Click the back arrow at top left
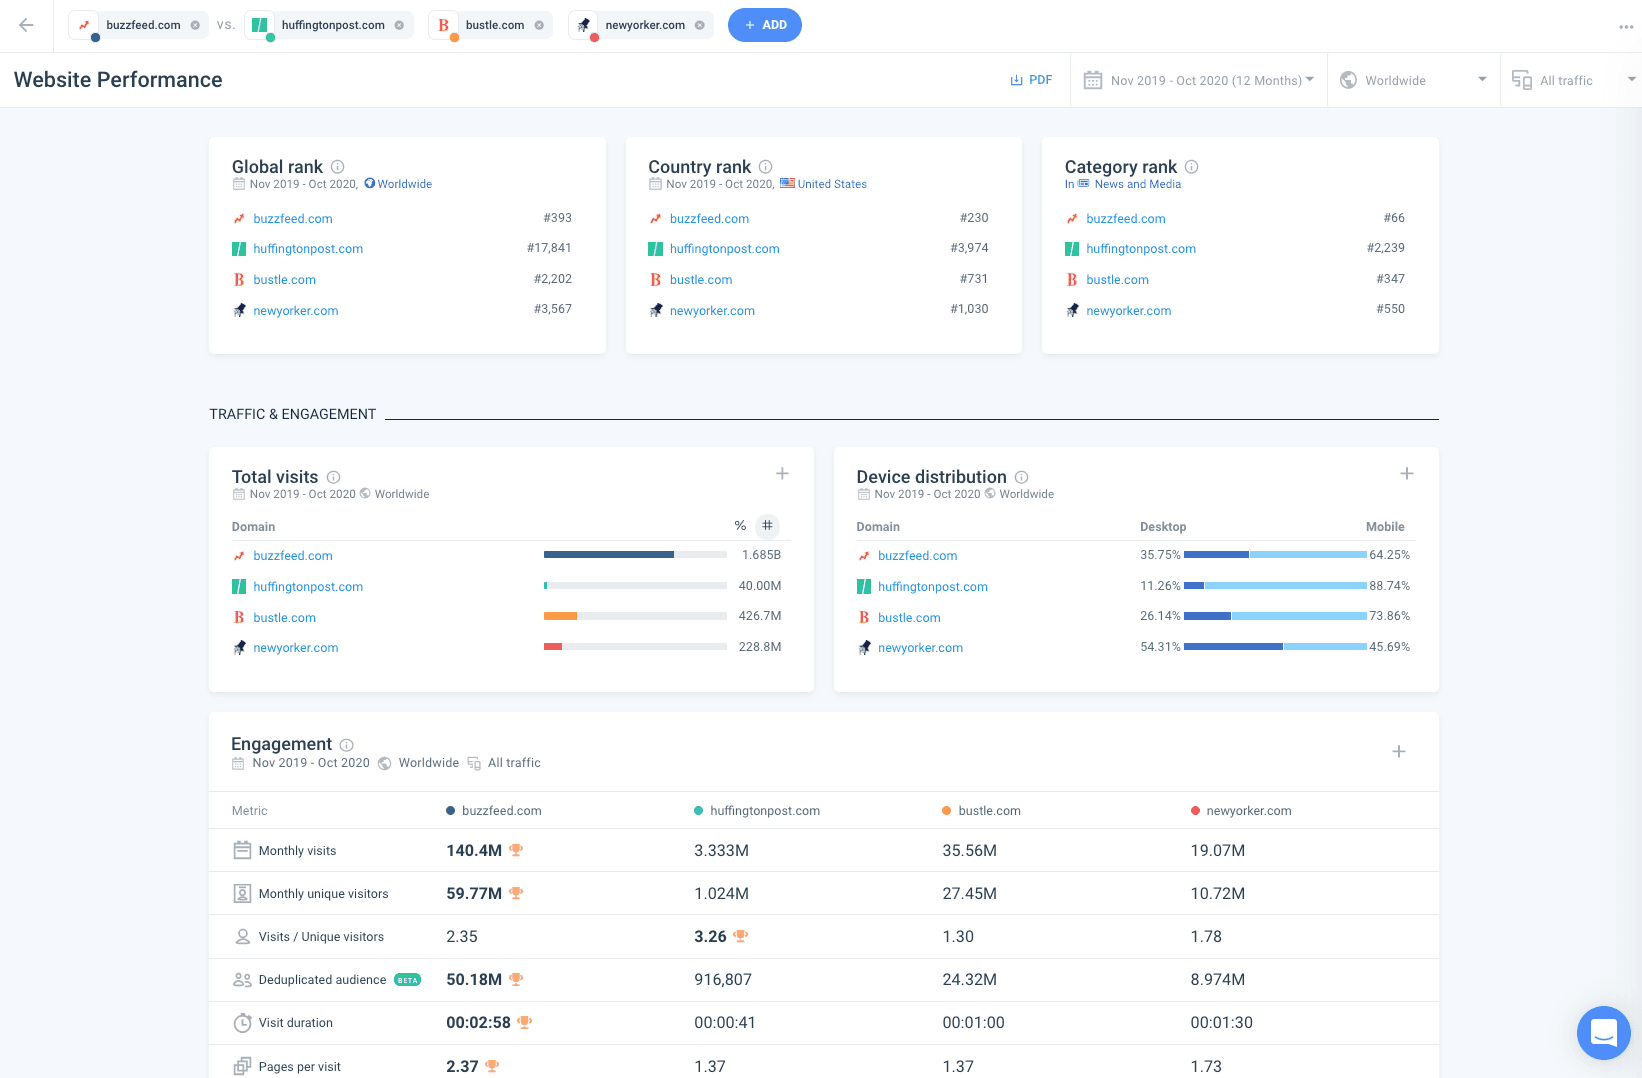The width and height of the screenshot is (1642, 1078). [x=26, y=26]
